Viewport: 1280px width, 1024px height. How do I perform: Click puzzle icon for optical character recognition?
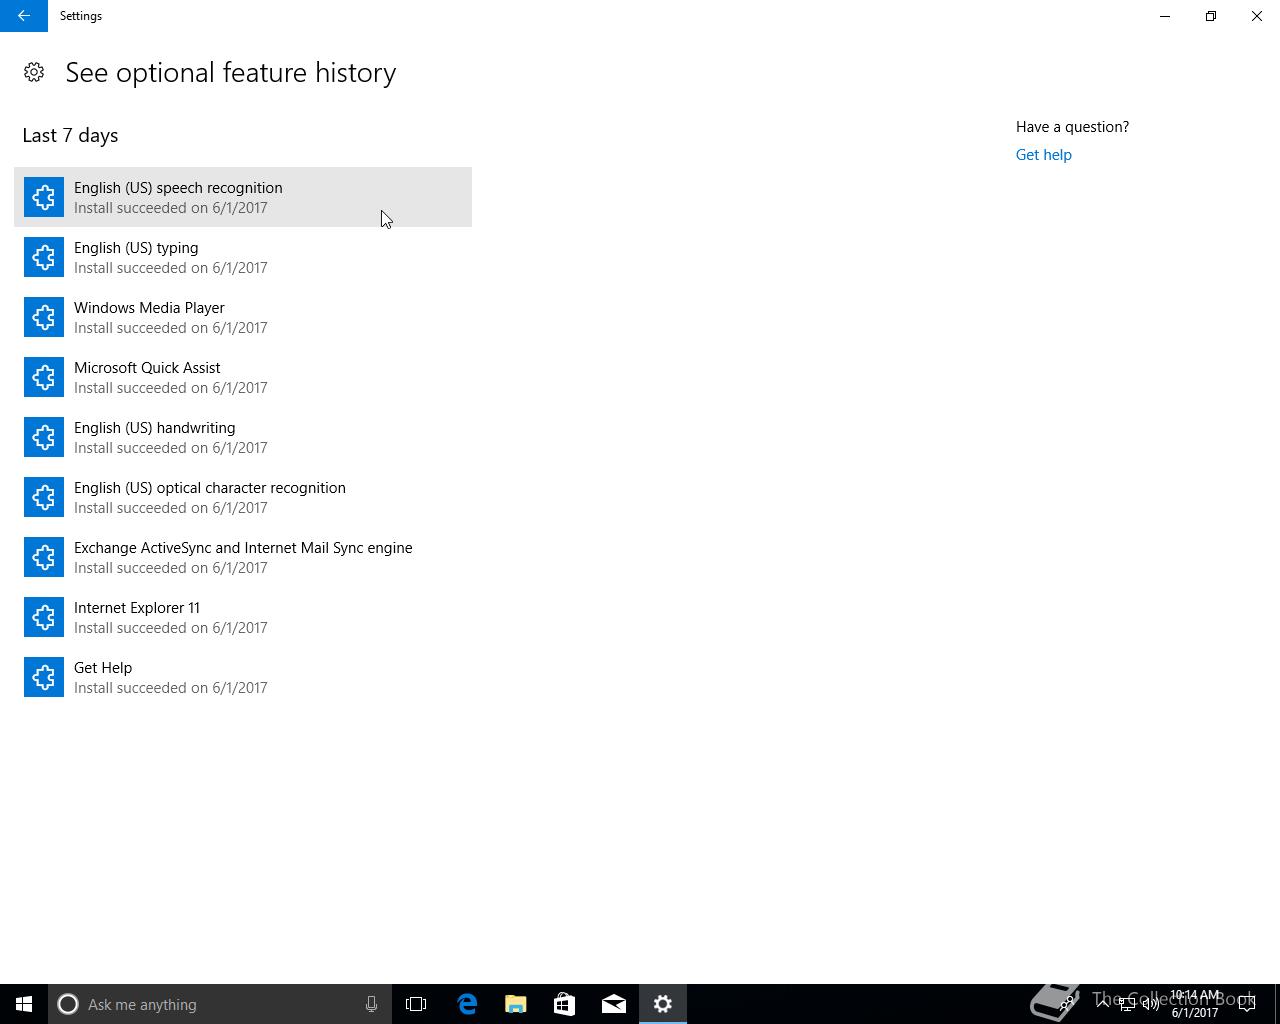point(44,497)
